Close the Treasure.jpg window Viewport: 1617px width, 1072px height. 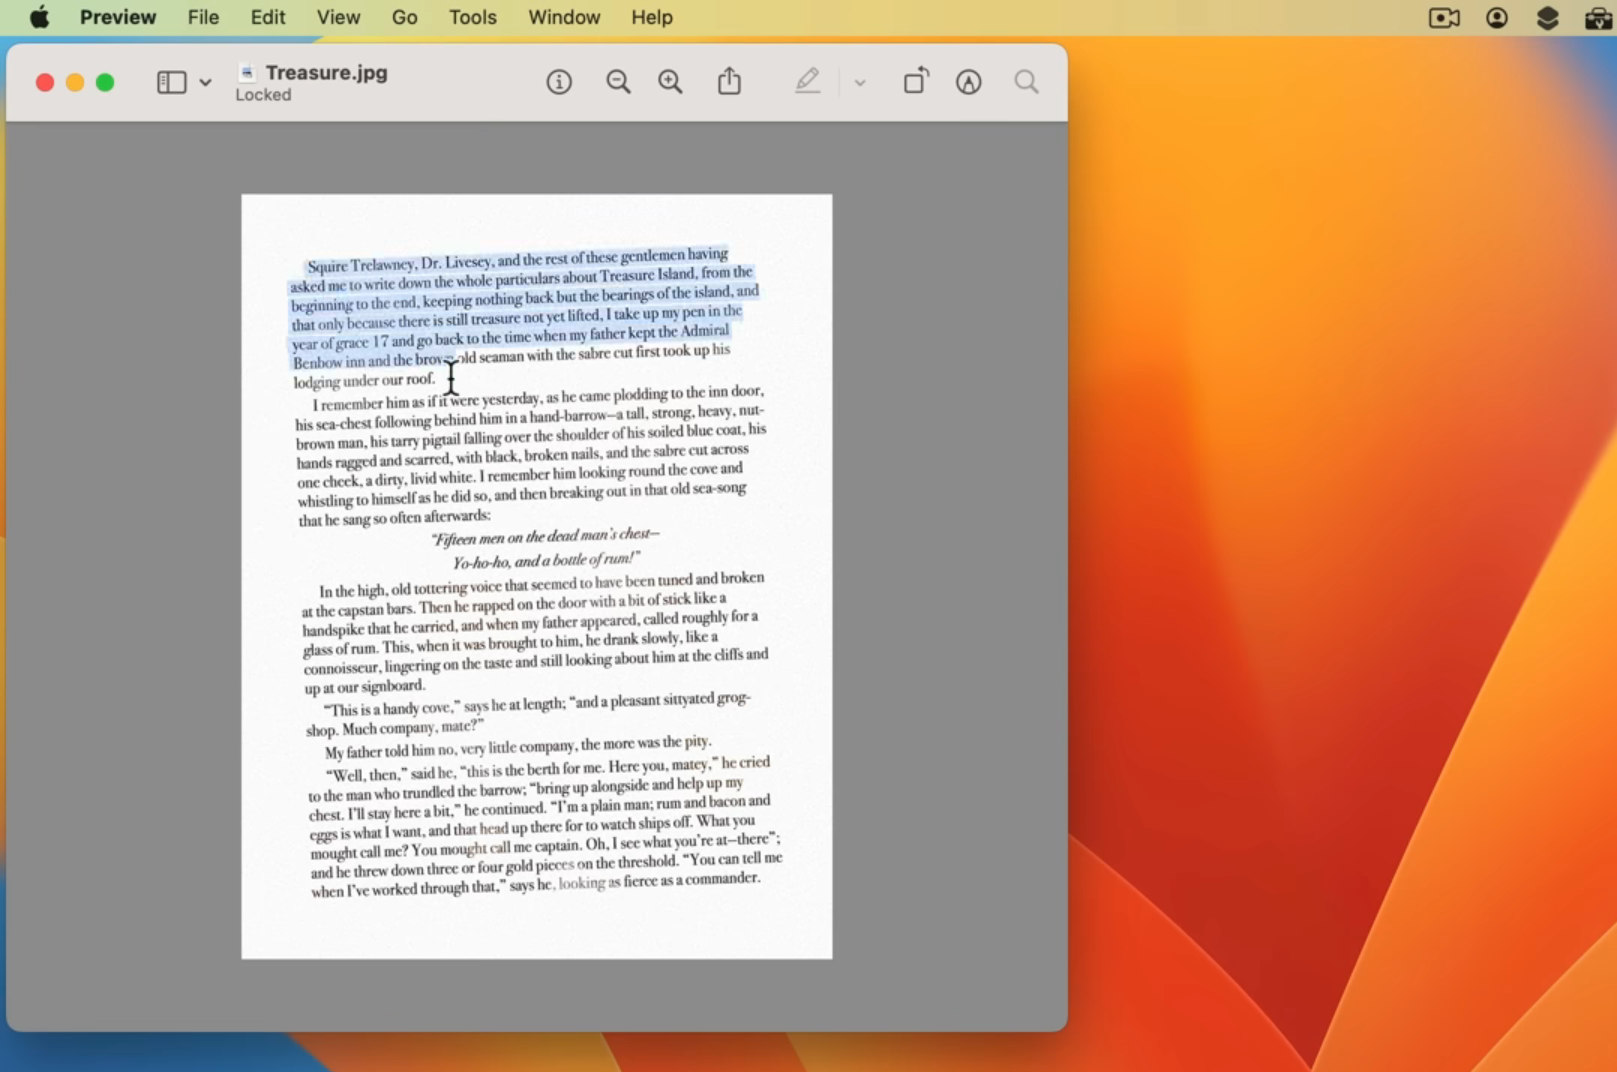[45, 82]
